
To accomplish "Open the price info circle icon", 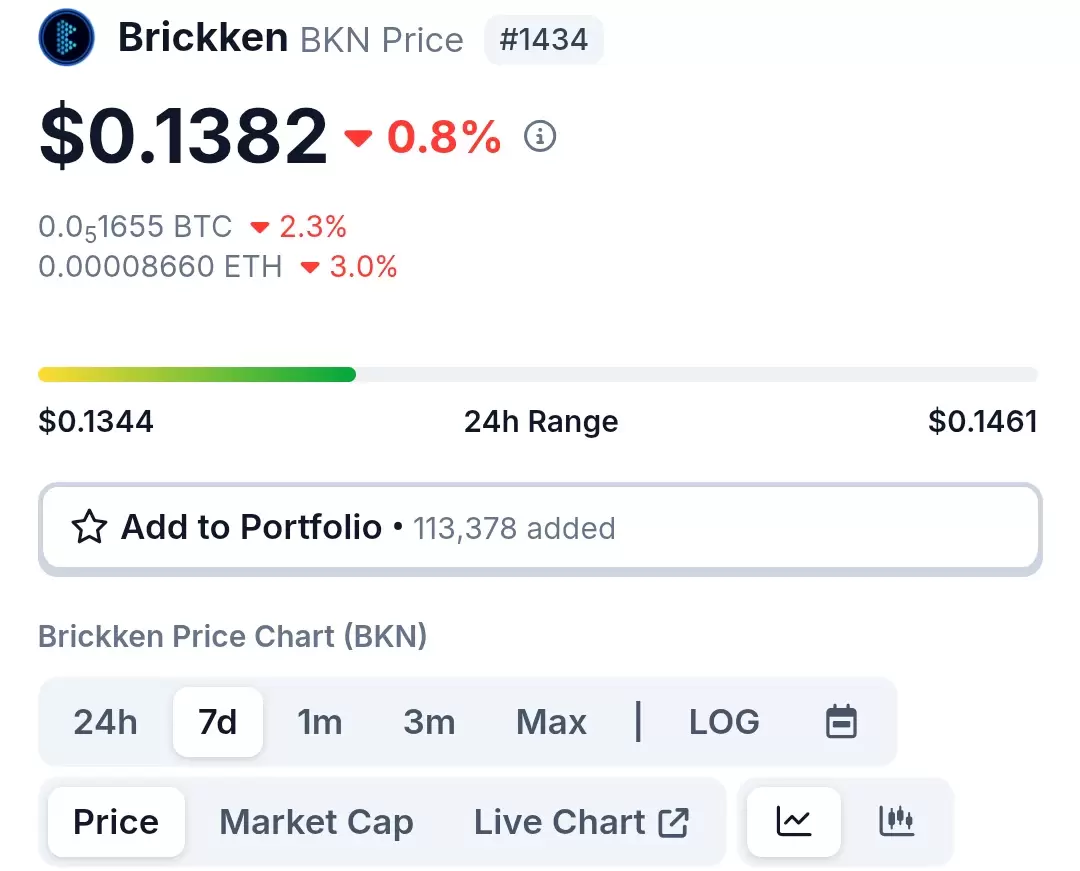I will click(x=539, y=136).
